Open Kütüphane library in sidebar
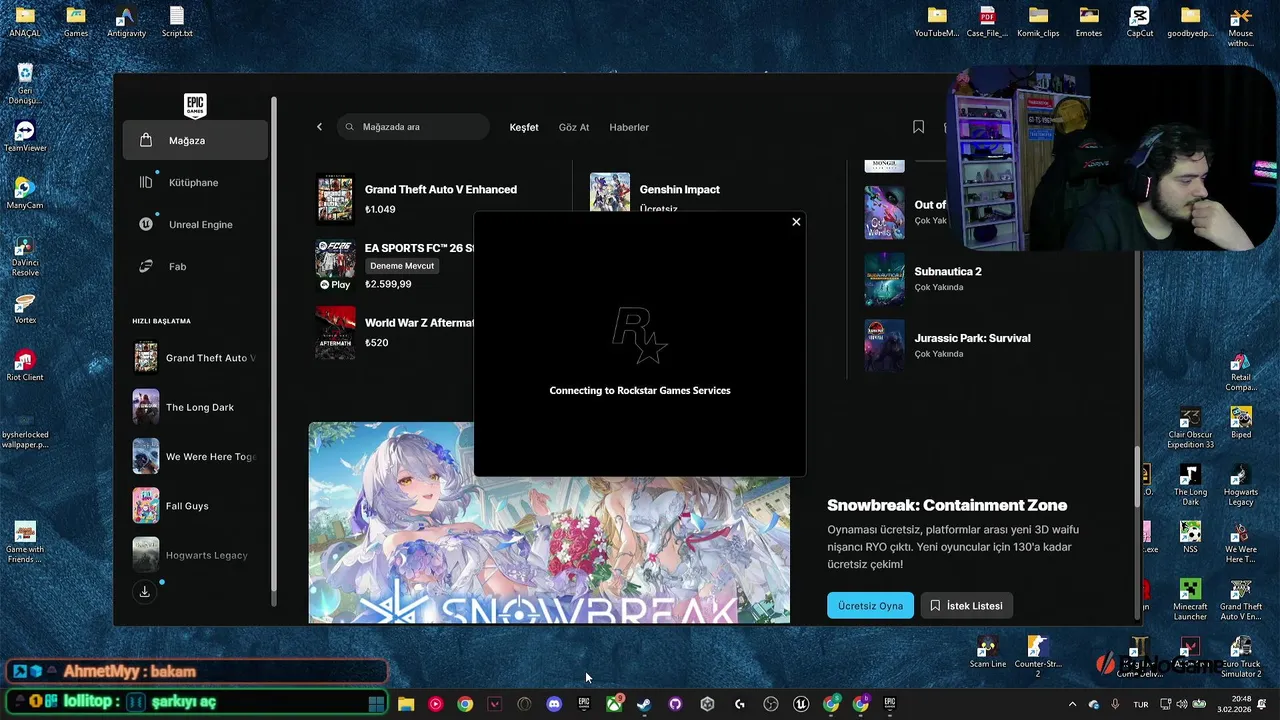Viewport: 1280px width, 720px height. 195,182
